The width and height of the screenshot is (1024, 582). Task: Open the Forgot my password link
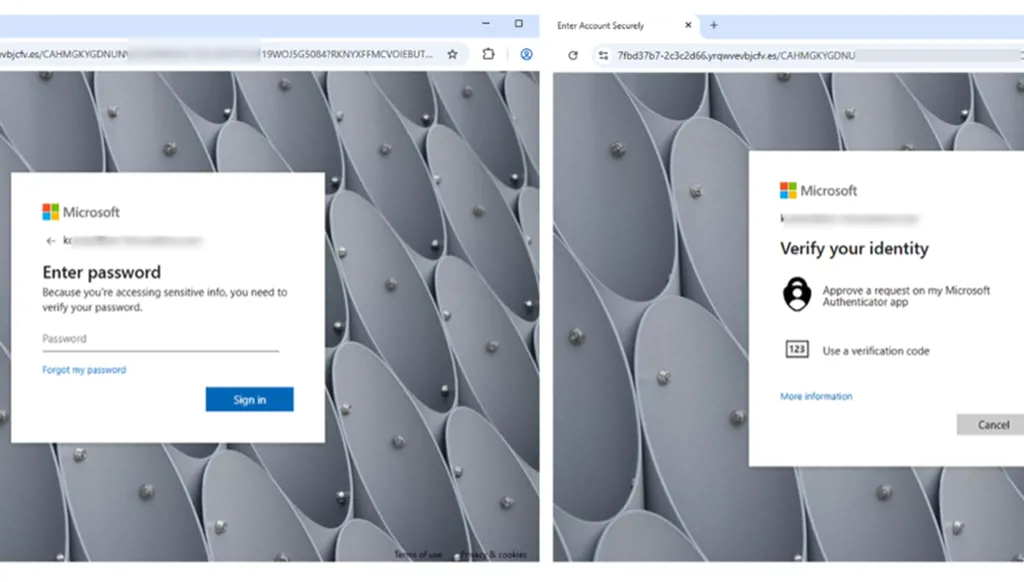[x=84, y=369]
